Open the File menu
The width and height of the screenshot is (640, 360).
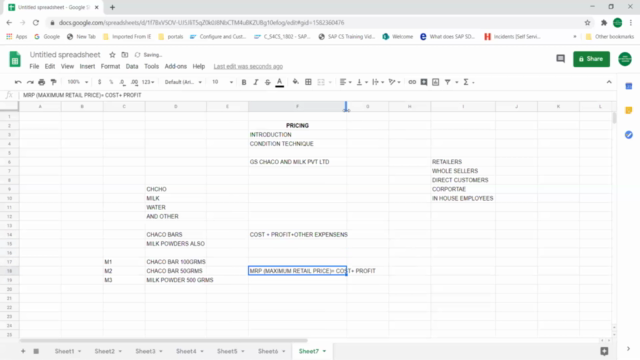(34, 66)
